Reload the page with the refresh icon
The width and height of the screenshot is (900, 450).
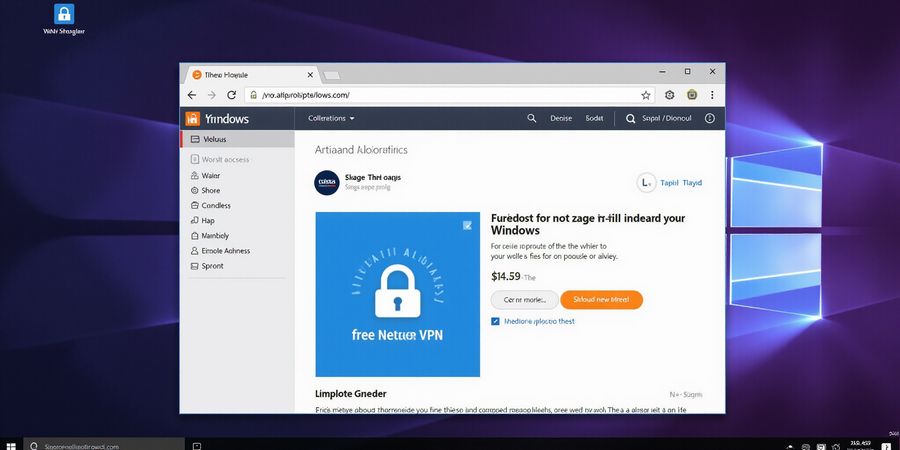click(x=231, y=95)
